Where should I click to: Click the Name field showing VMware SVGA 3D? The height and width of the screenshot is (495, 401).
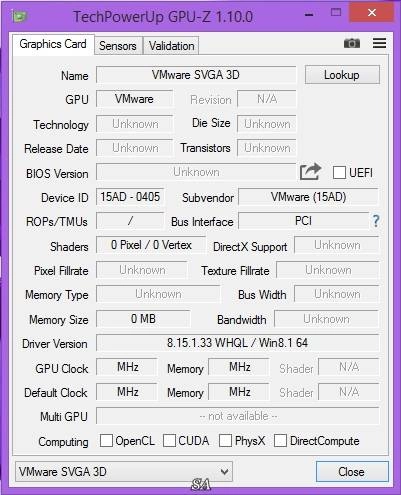coord(196,75)
